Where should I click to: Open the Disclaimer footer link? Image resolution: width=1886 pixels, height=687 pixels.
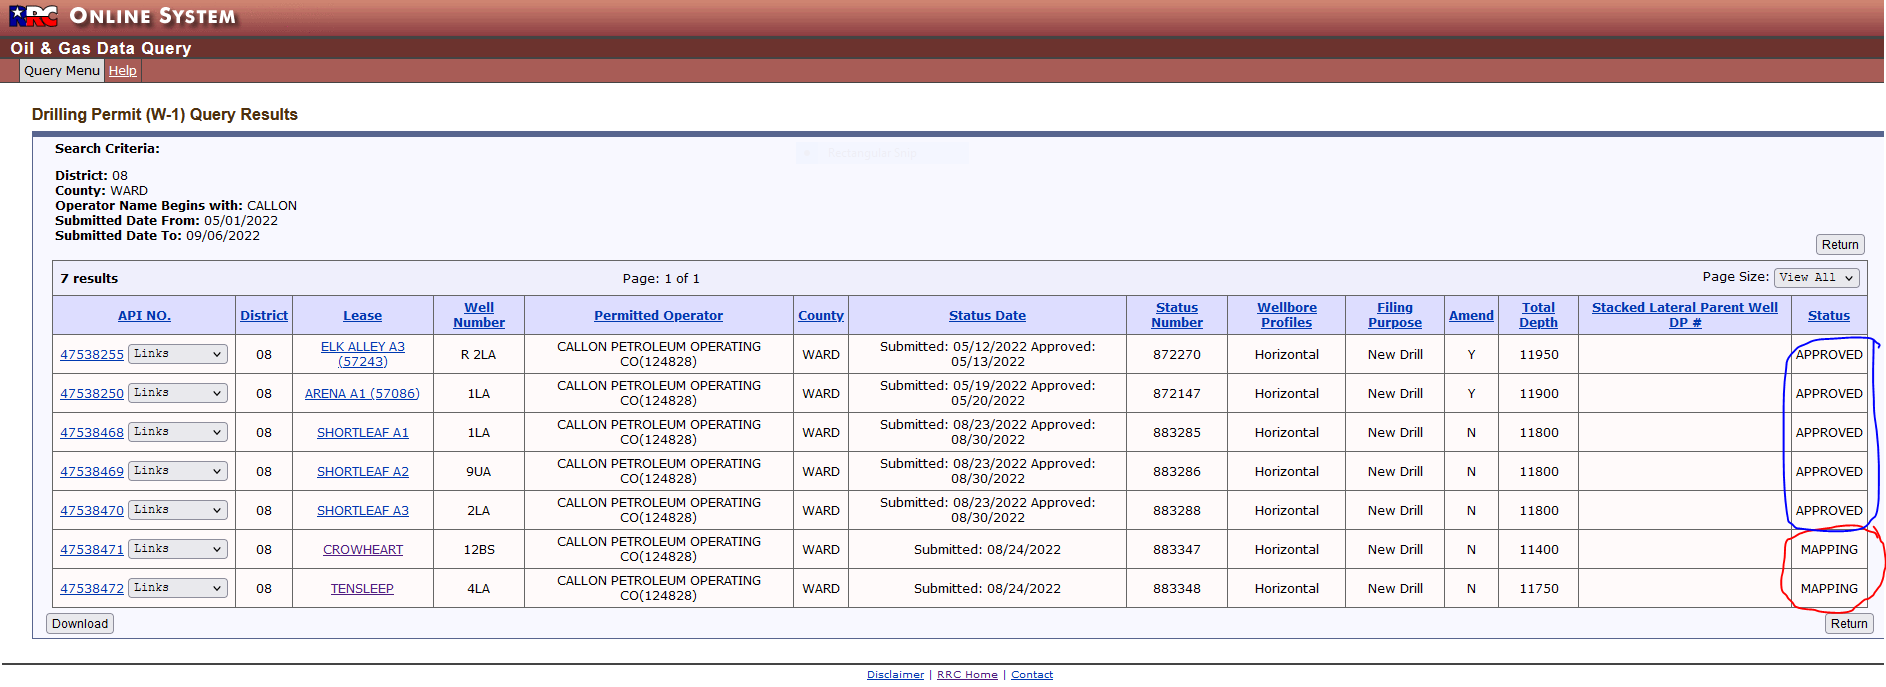pyautogui.click(x=895, y=675)
